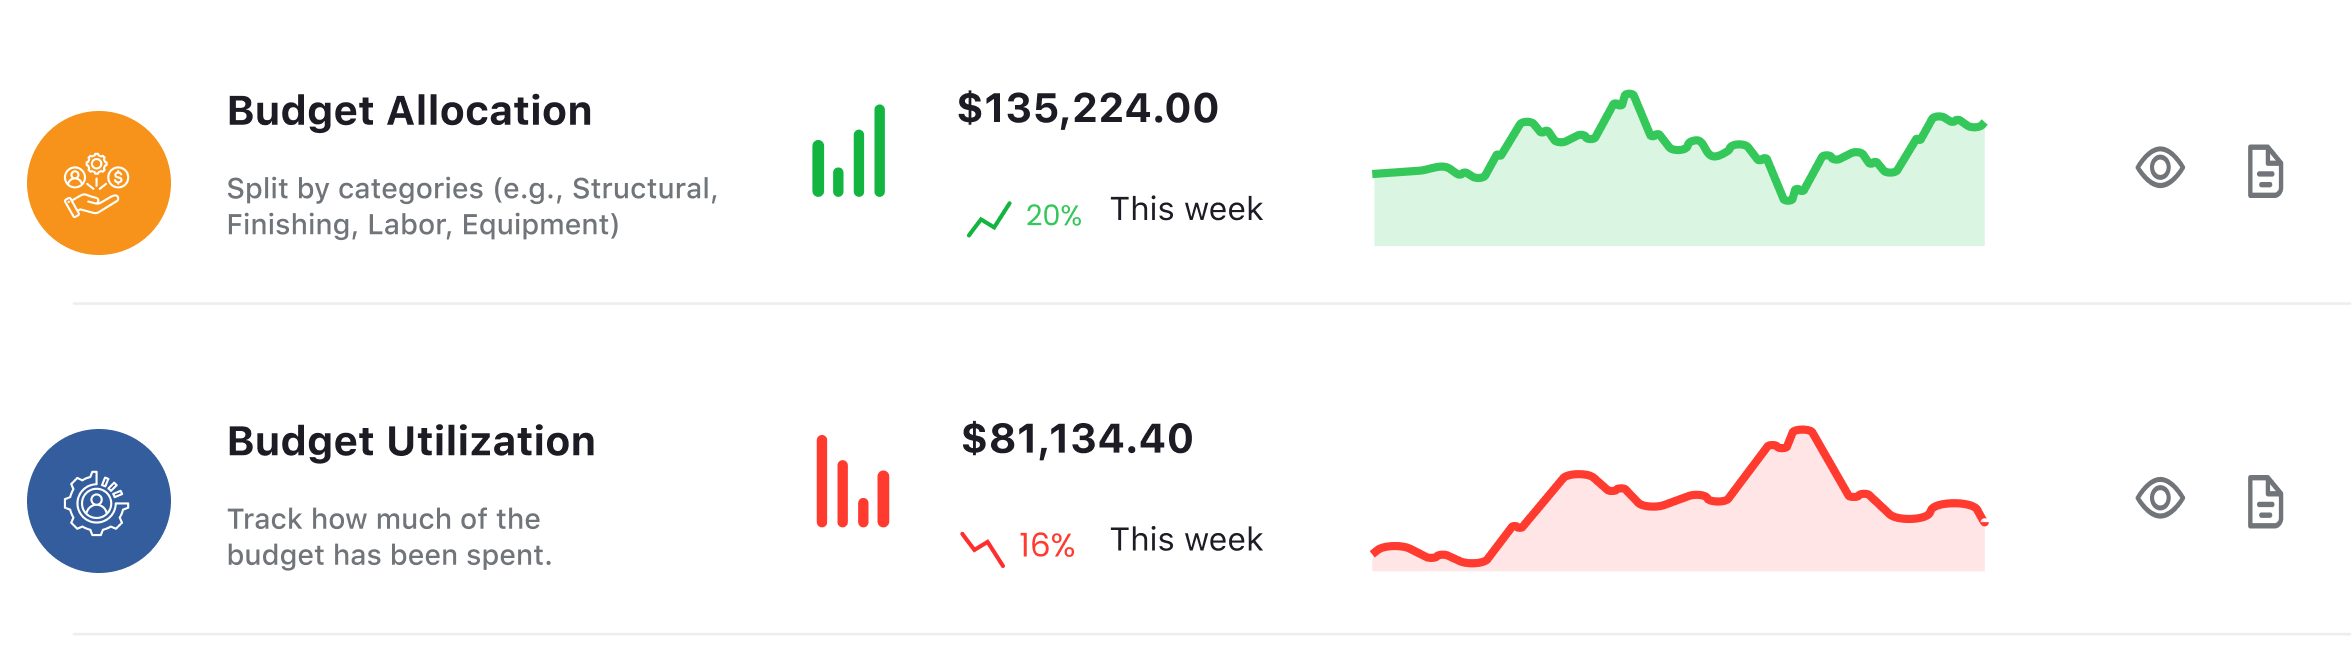Click the 16% decrease indicator
The width and height of the screenshot is (2352, 663).
pyautogui.click(x=1046, y=545)
